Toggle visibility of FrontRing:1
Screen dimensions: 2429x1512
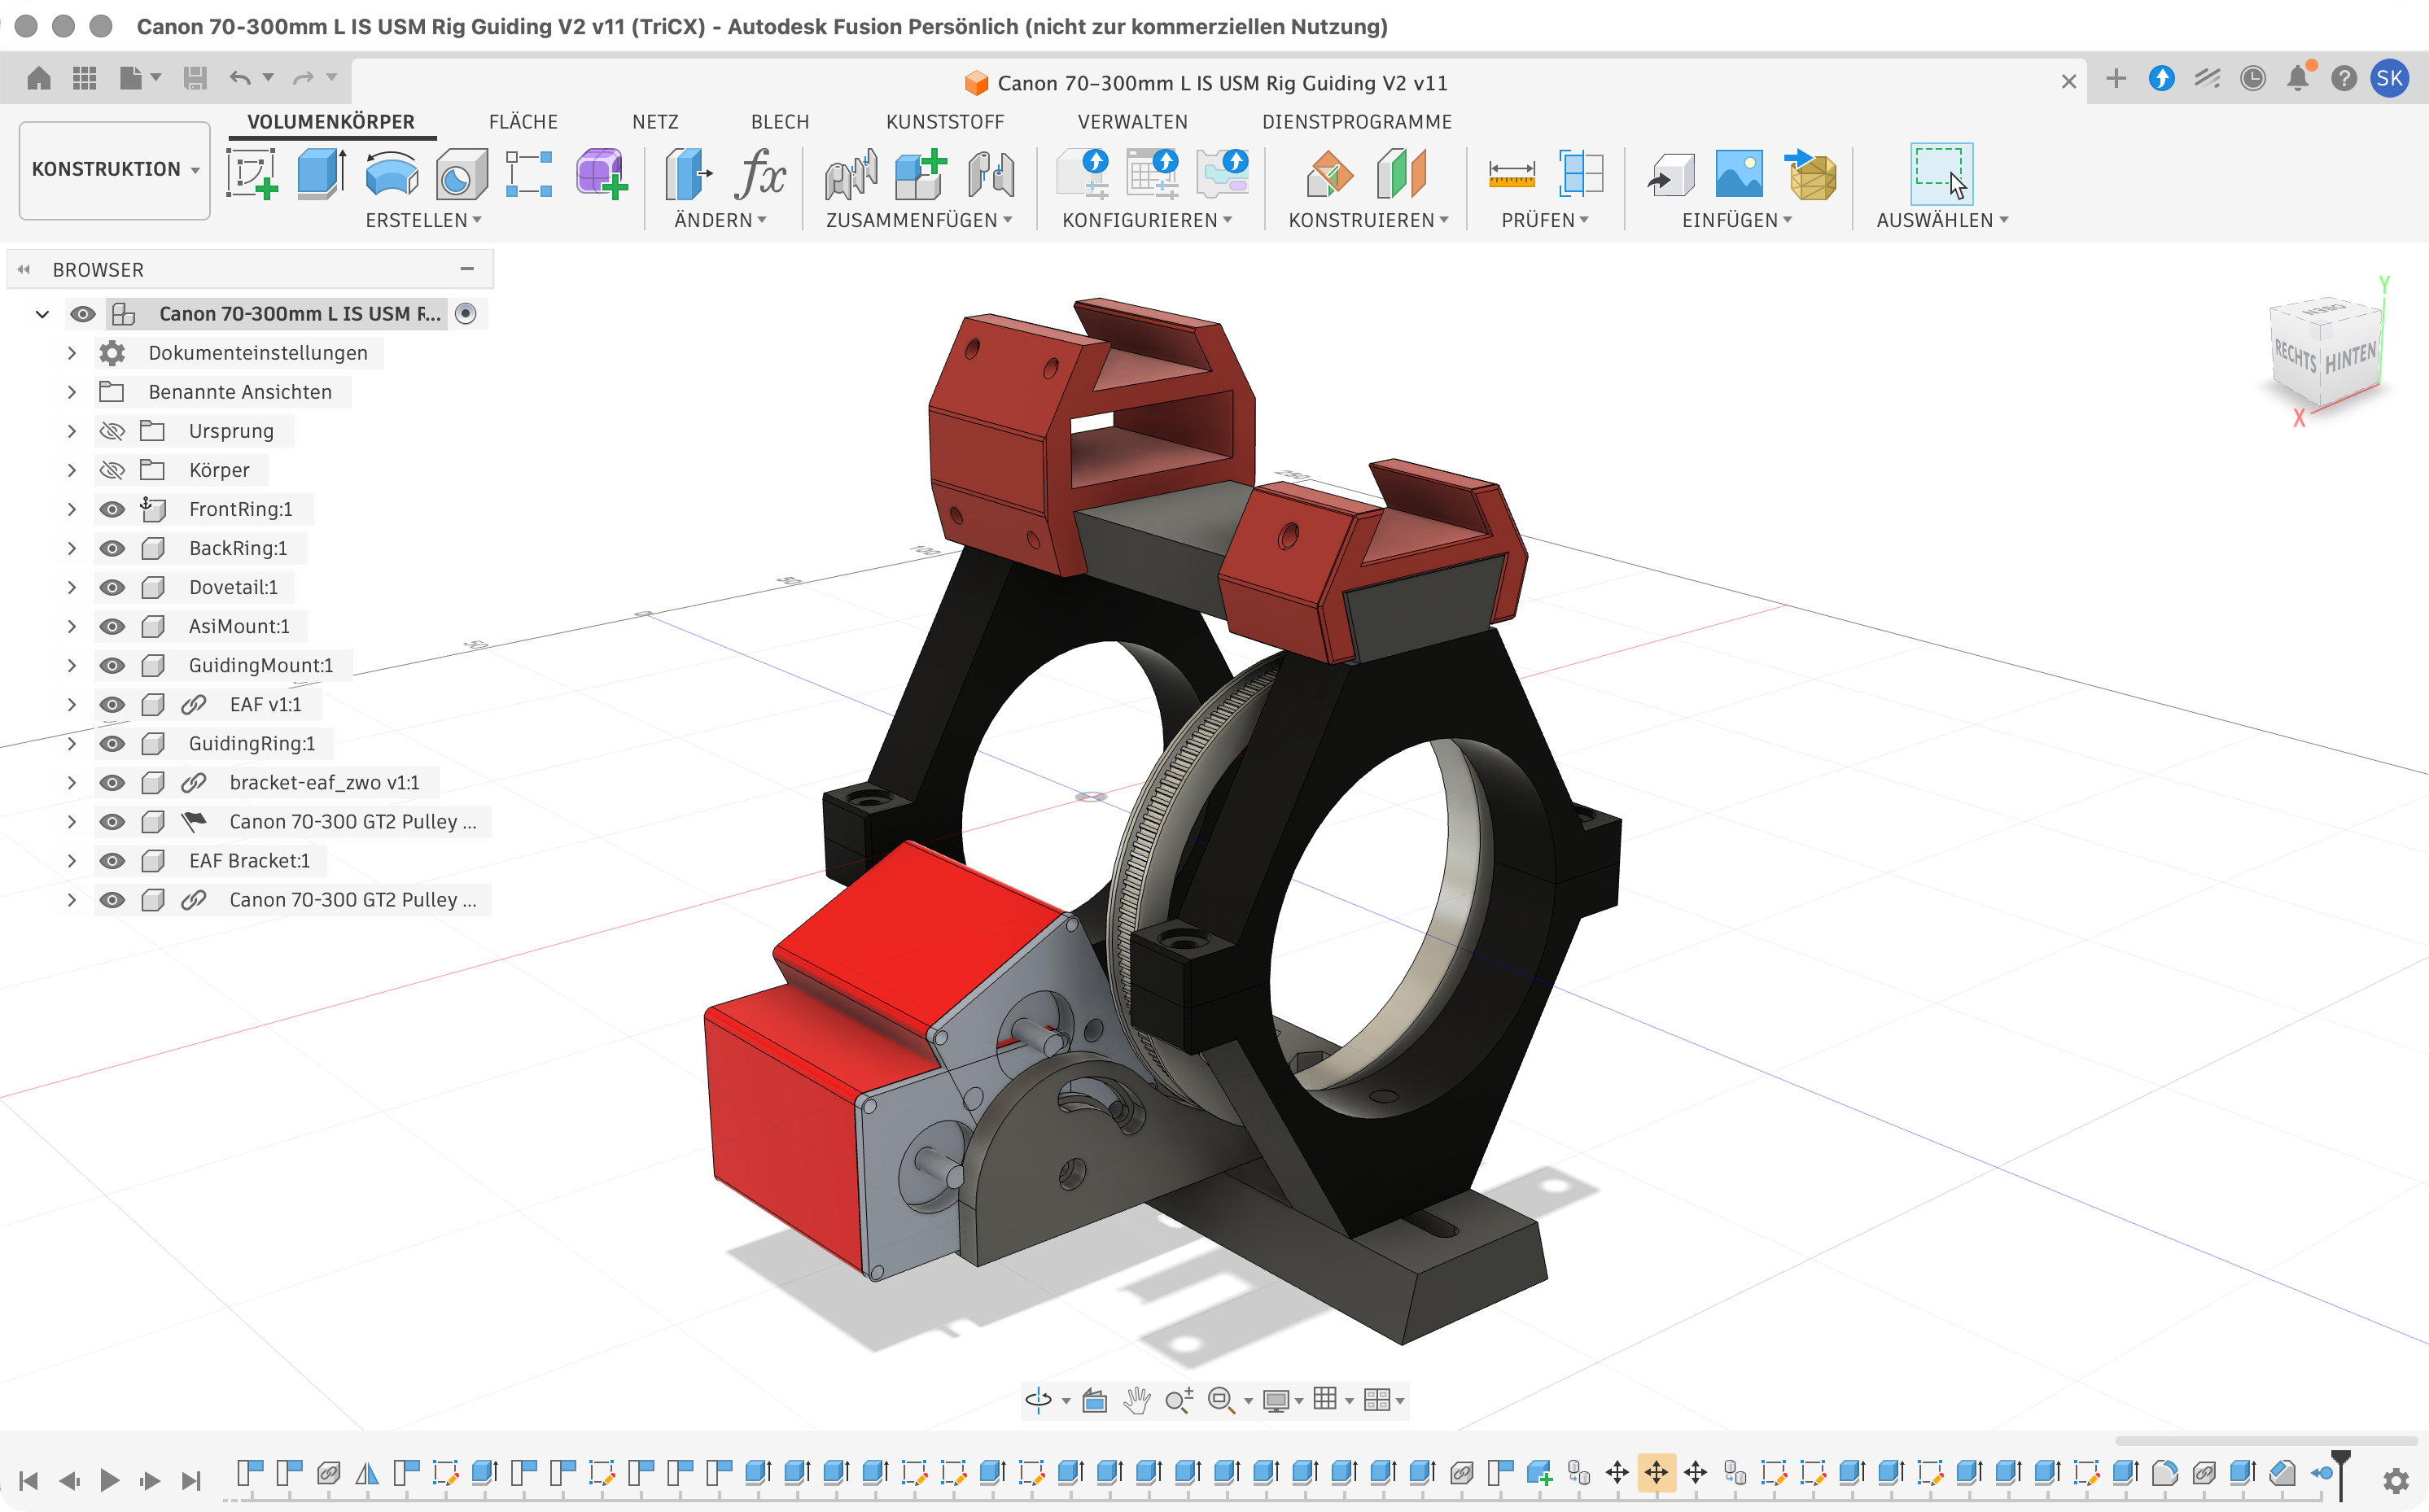pyautogui.click(x=112, y=509)
